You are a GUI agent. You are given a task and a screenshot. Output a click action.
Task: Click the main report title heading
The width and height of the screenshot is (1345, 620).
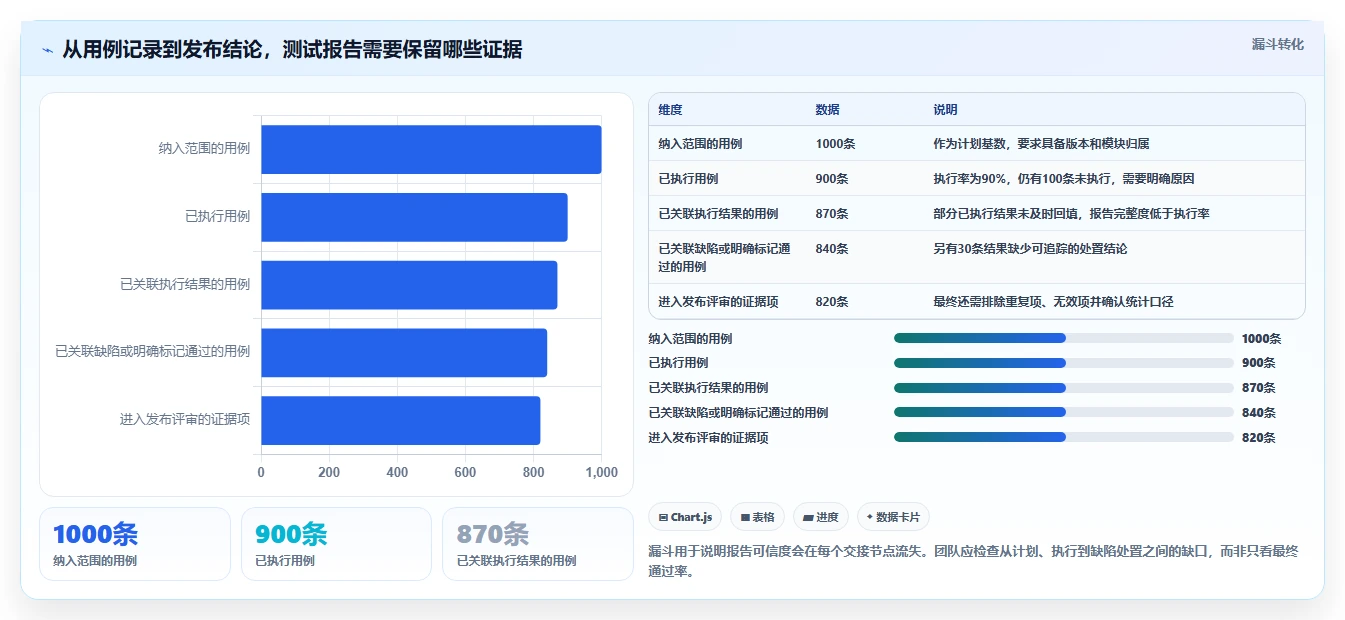292,49
